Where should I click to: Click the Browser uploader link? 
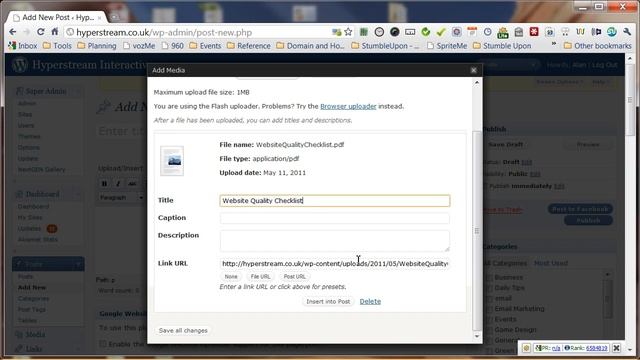click(x=348, y=106)
